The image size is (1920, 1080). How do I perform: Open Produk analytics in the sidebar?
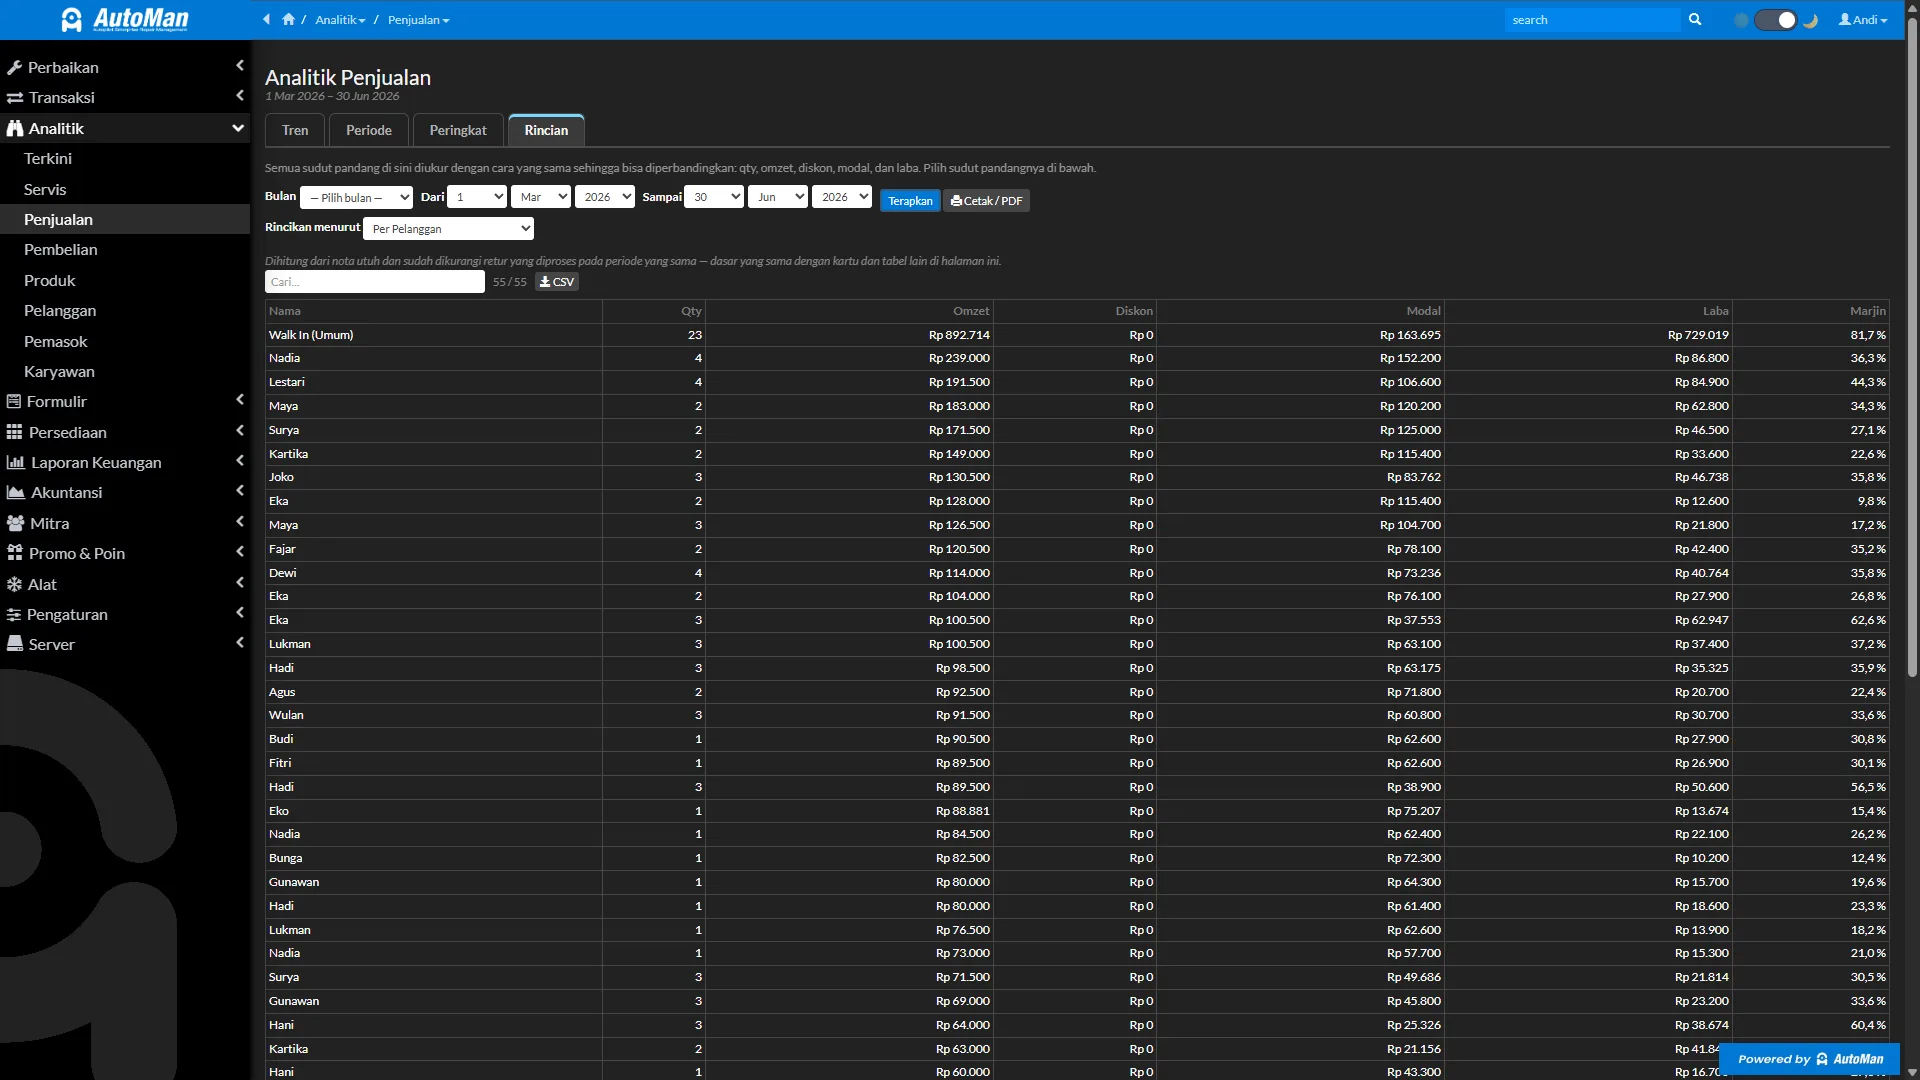pos(50,281)
